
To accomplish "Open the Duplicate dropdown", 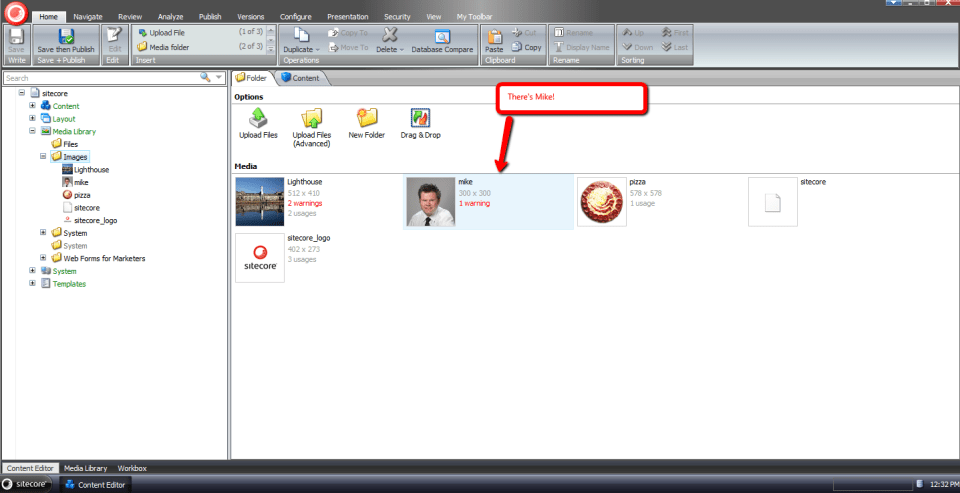I will (300, 49).
